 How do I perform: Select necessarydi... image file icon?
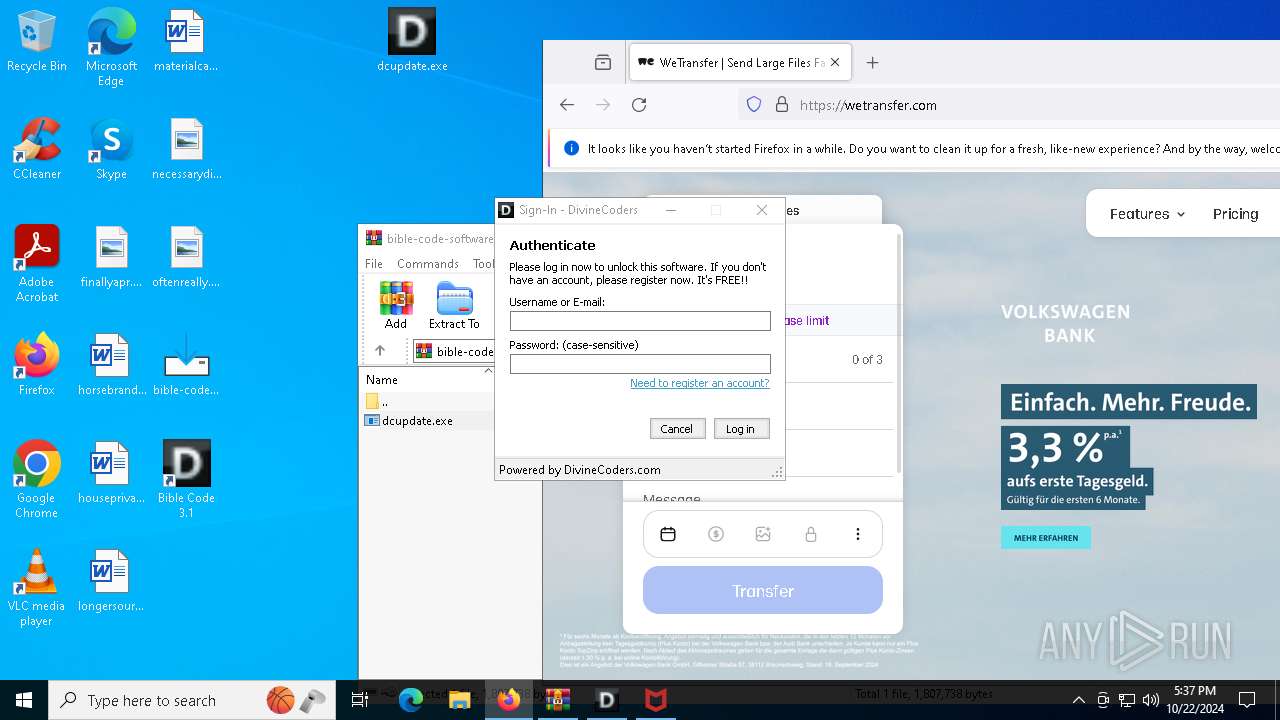tap(186, 149)
